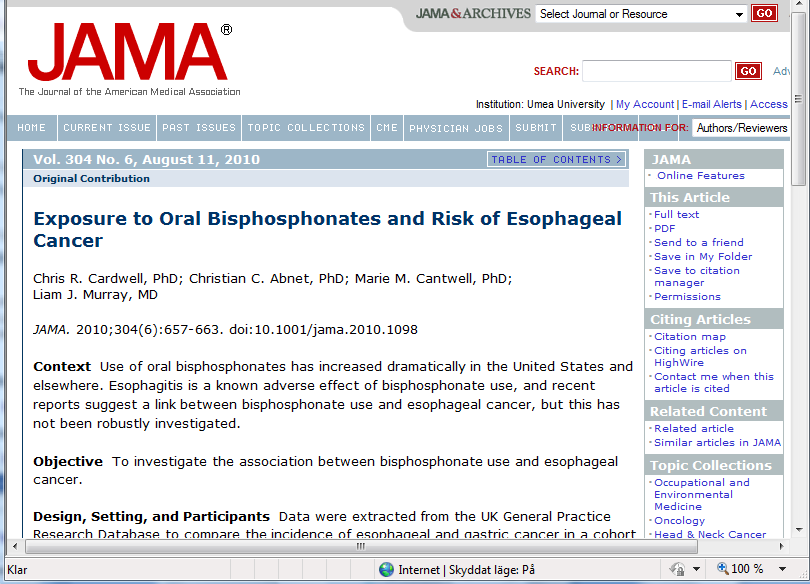
Task: Click the 'Objective' abstract heading
Action: point(68,461)
